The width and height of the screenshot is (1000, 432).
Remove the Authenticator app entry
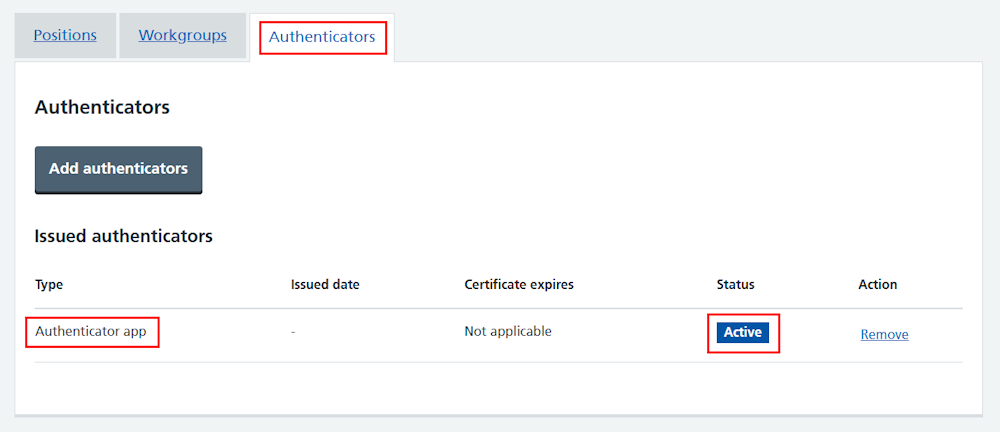[x=884, y=334]
